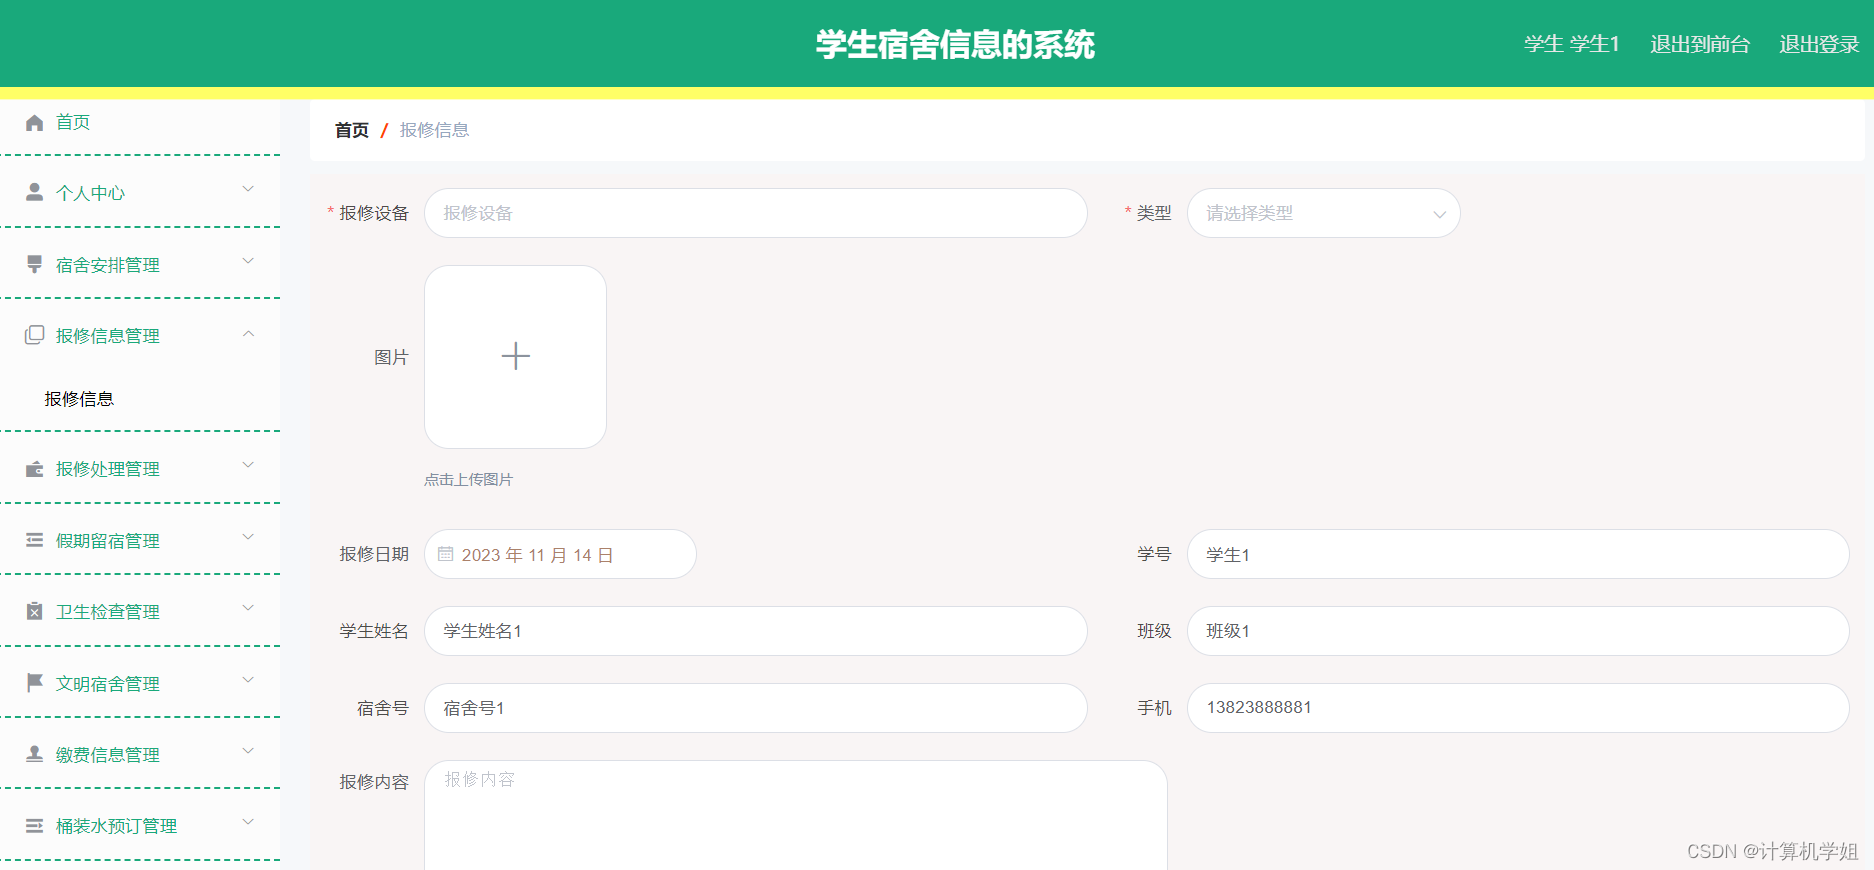Click the 图片 field label

pos(391,357)
